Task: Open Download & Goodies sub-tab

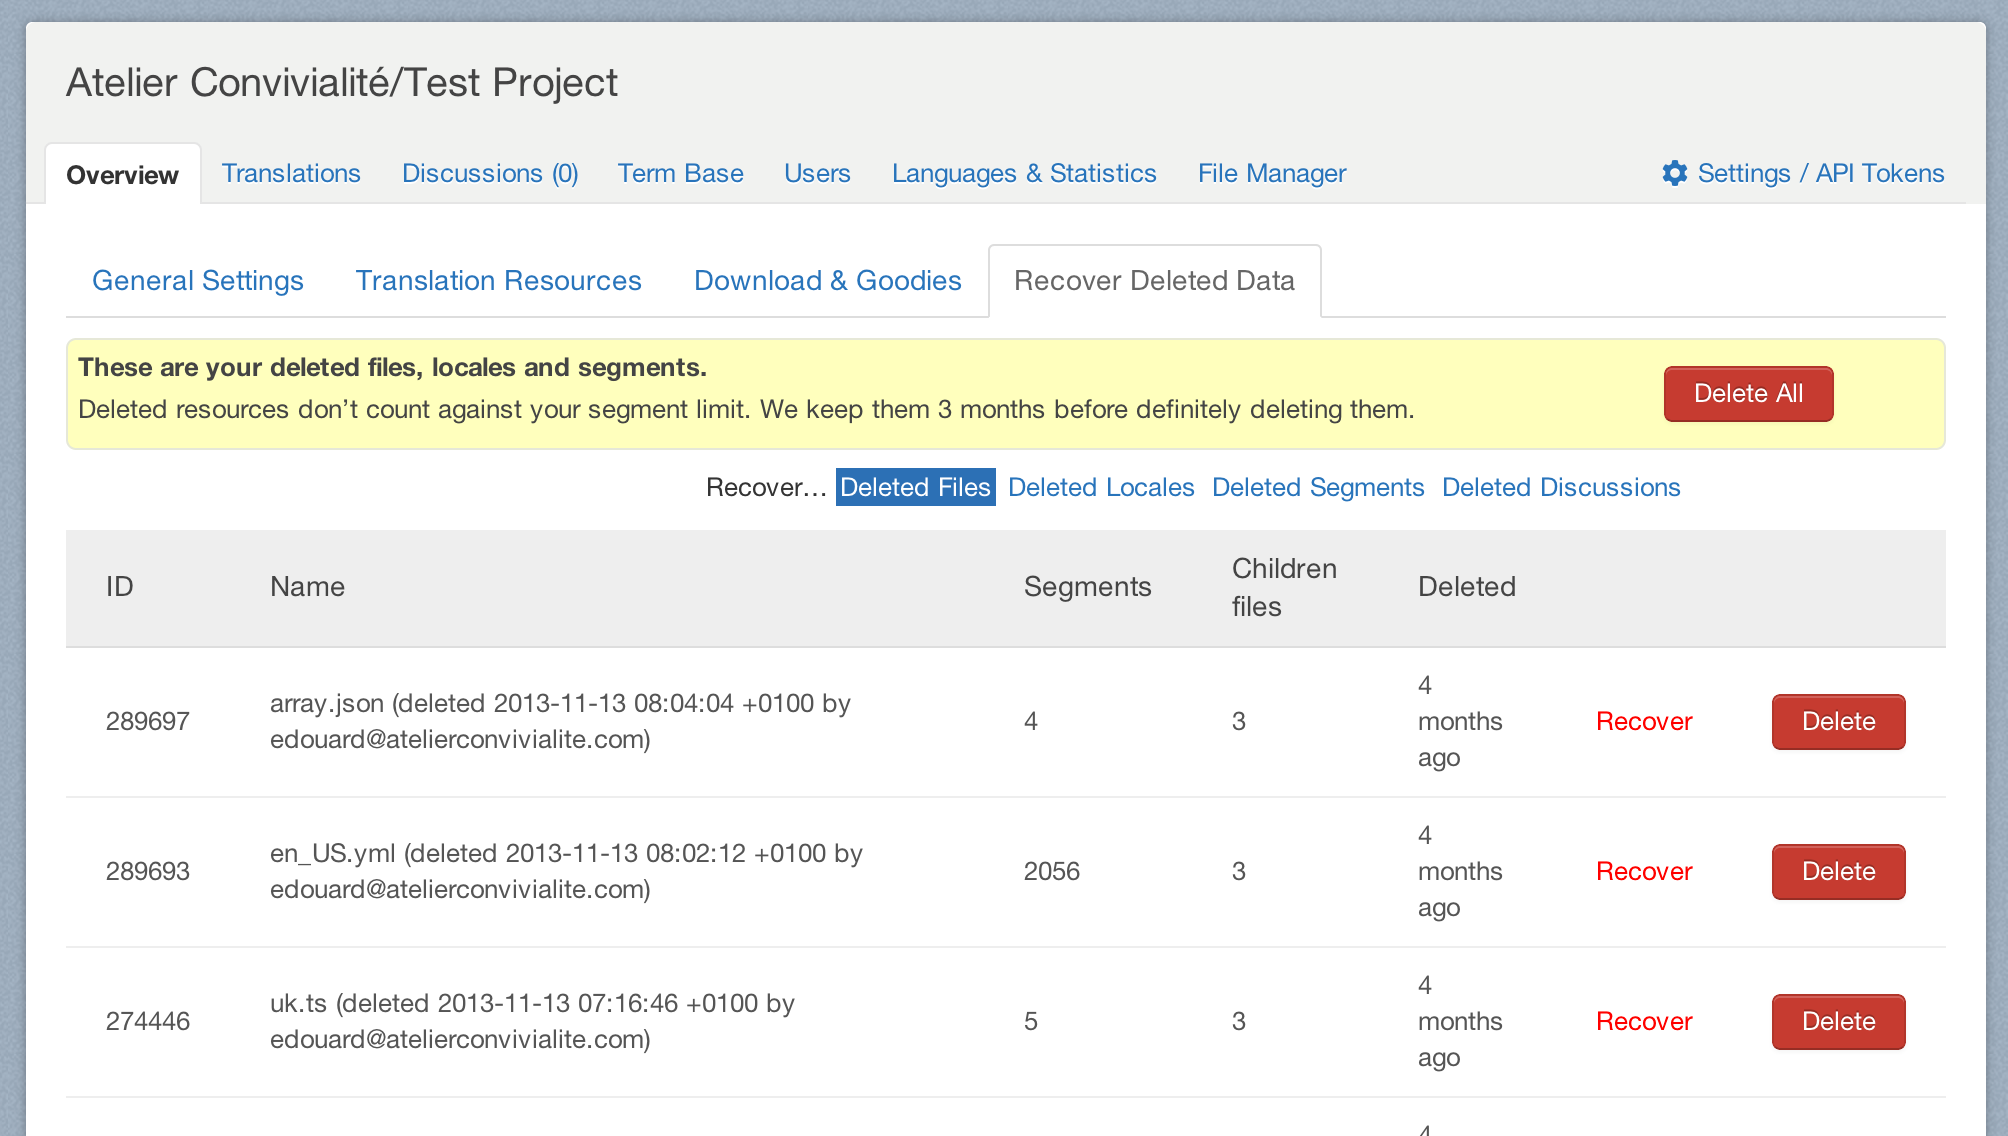Action: (828, 280)
